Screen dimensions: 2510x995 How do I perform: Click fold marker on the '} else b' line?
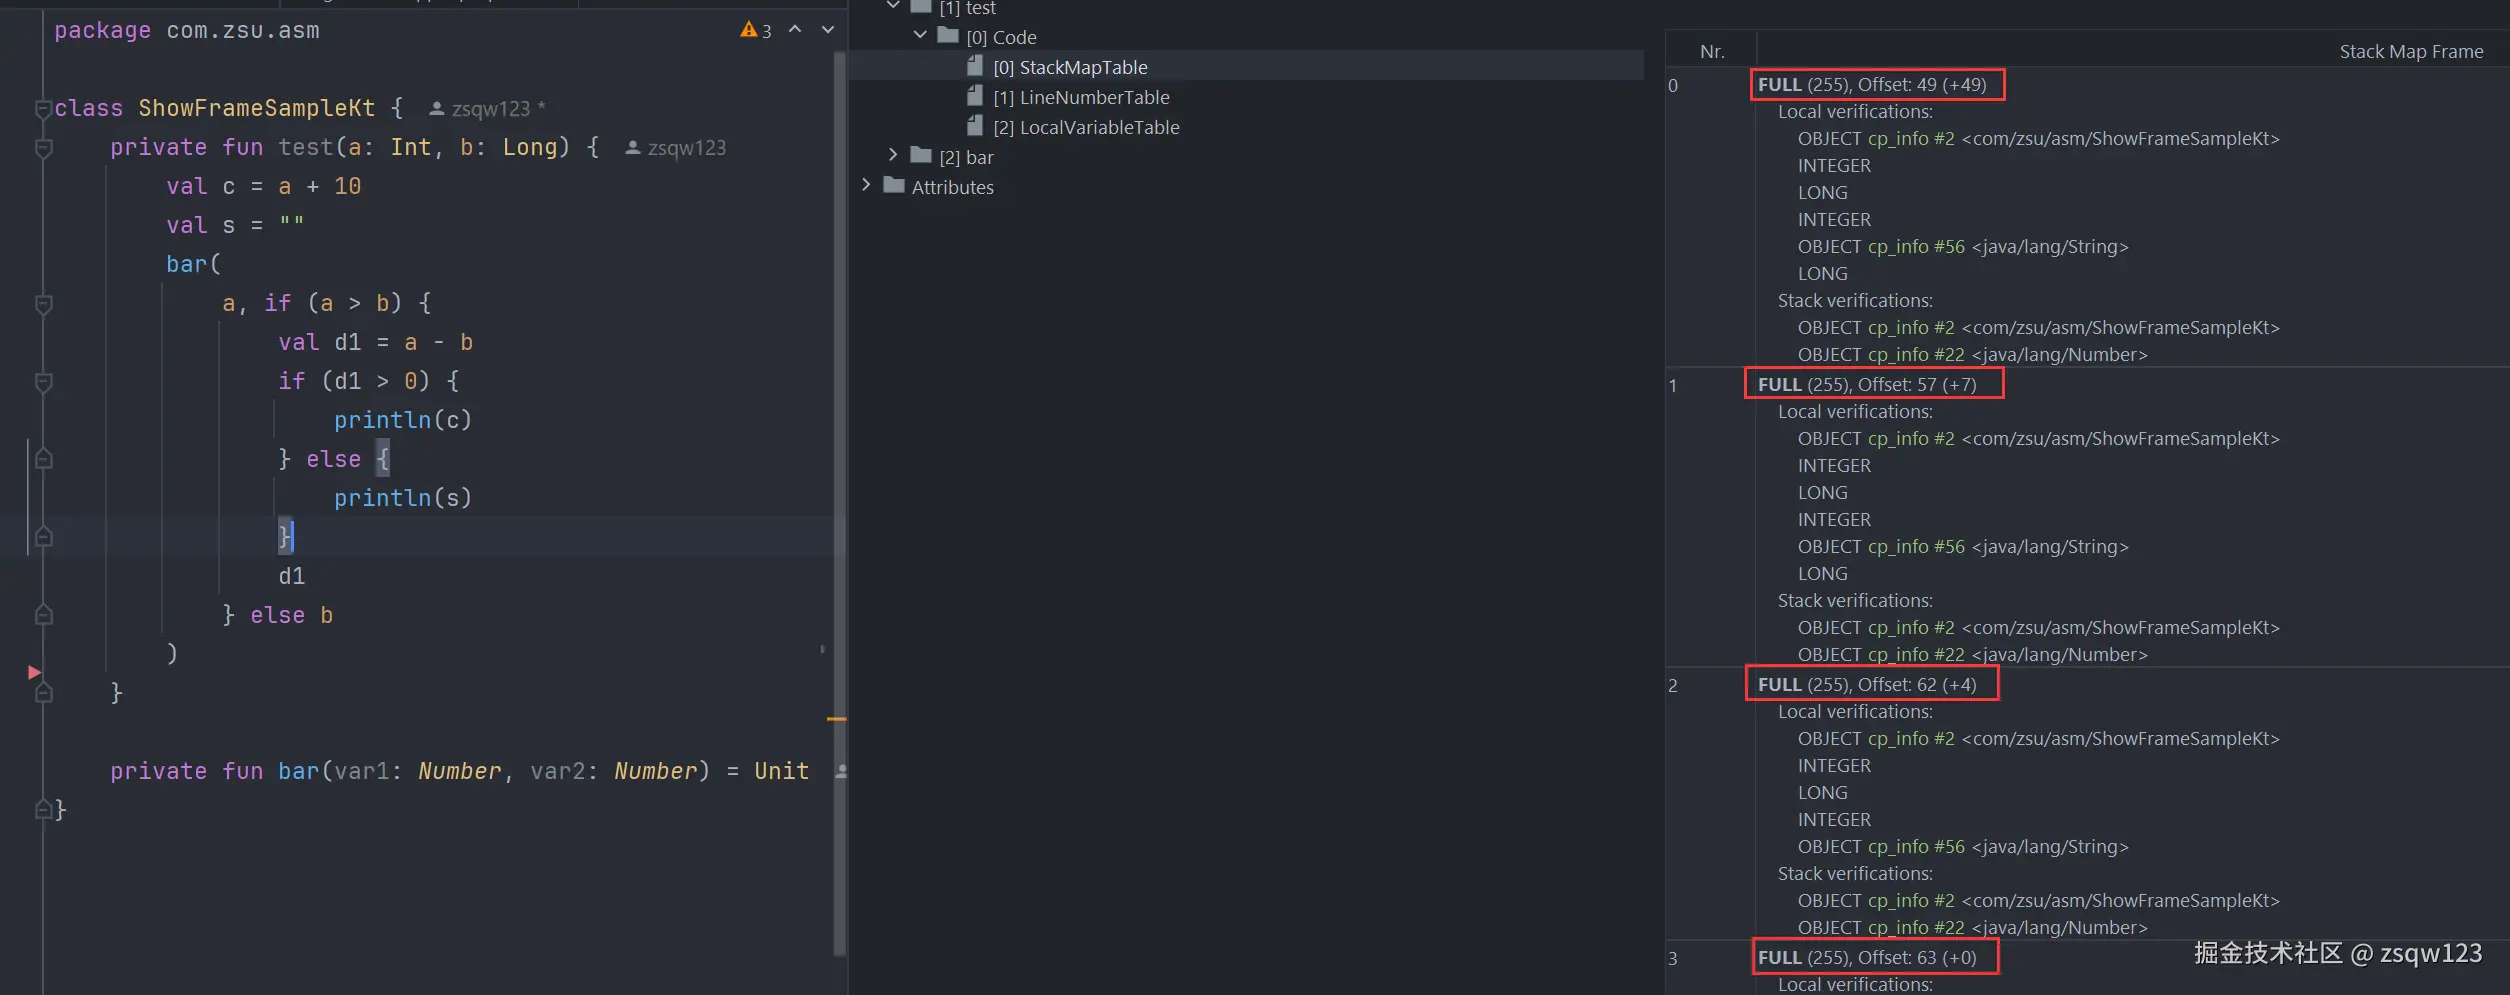tap(43, 615)
